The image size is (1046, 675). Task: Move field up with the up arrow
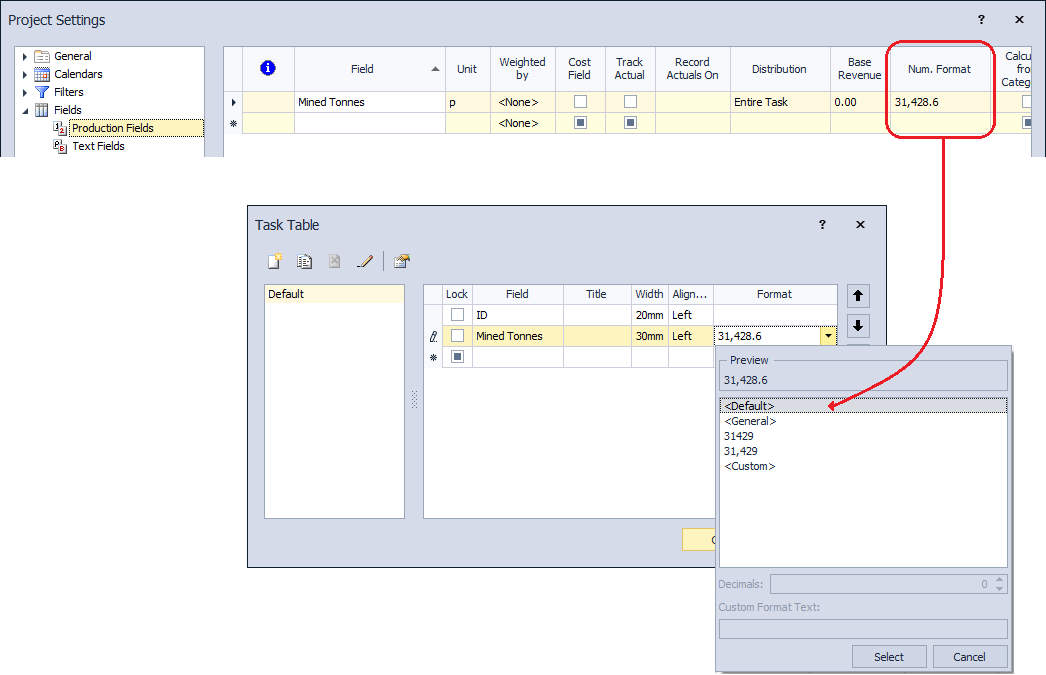click(x=858, y=296)
